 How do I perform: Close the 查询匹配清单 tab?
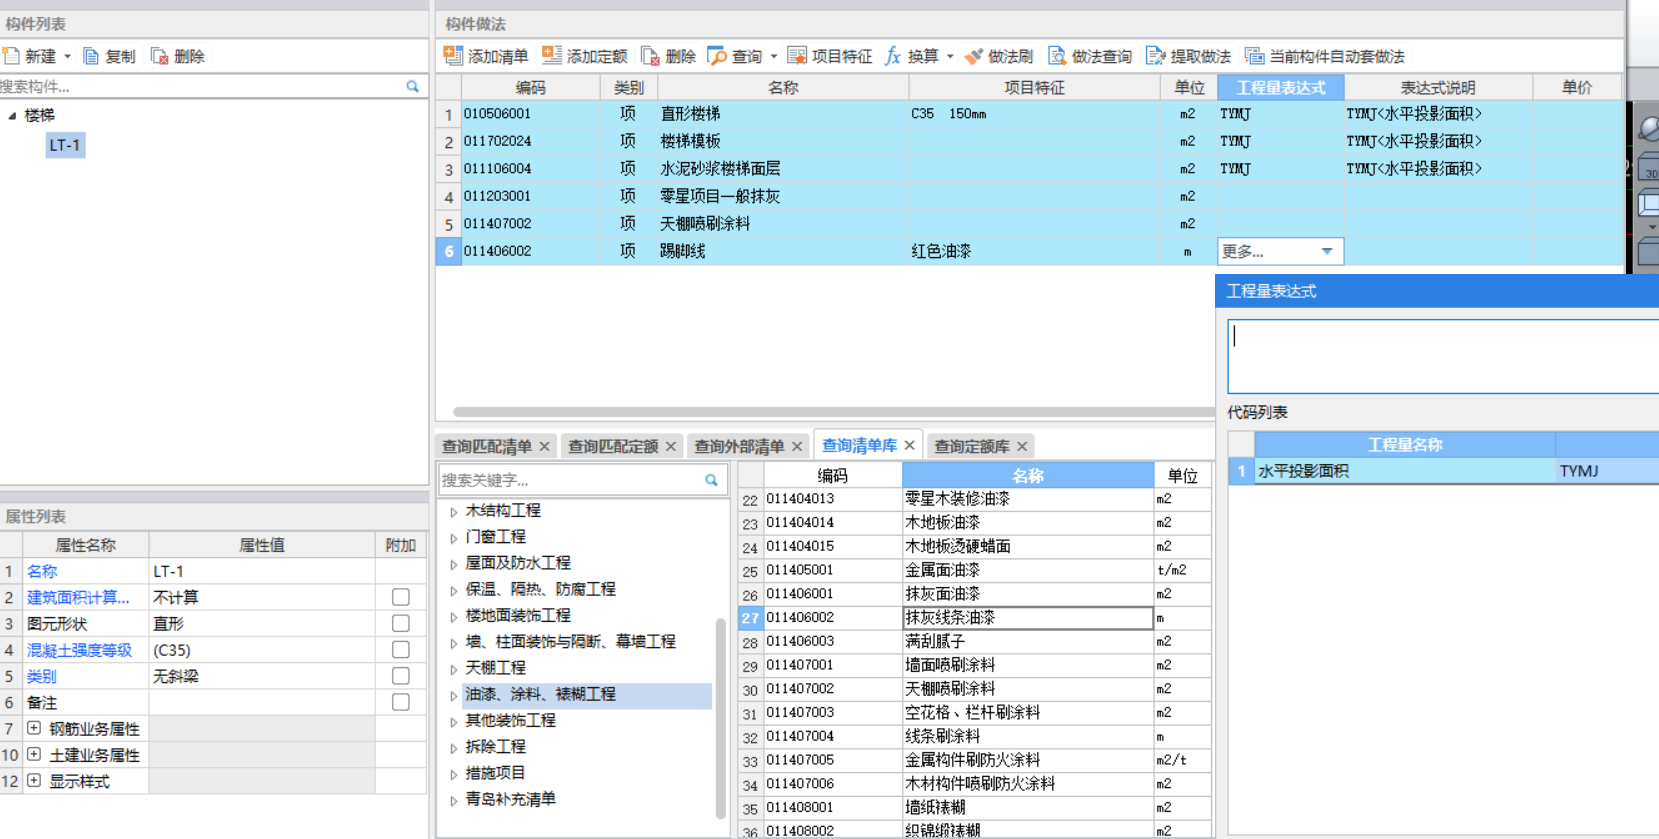pos(544,446)
